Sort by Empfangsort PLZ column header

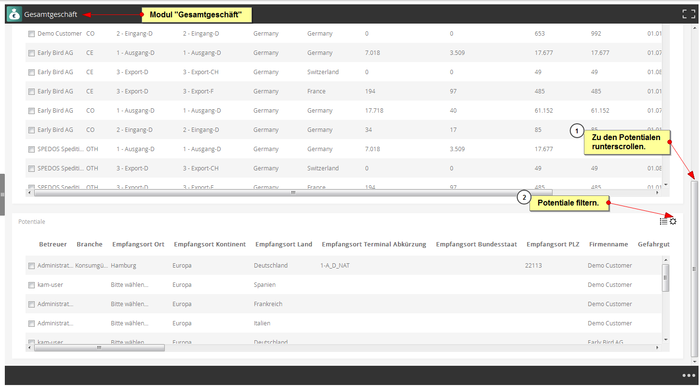coord(553,244)
